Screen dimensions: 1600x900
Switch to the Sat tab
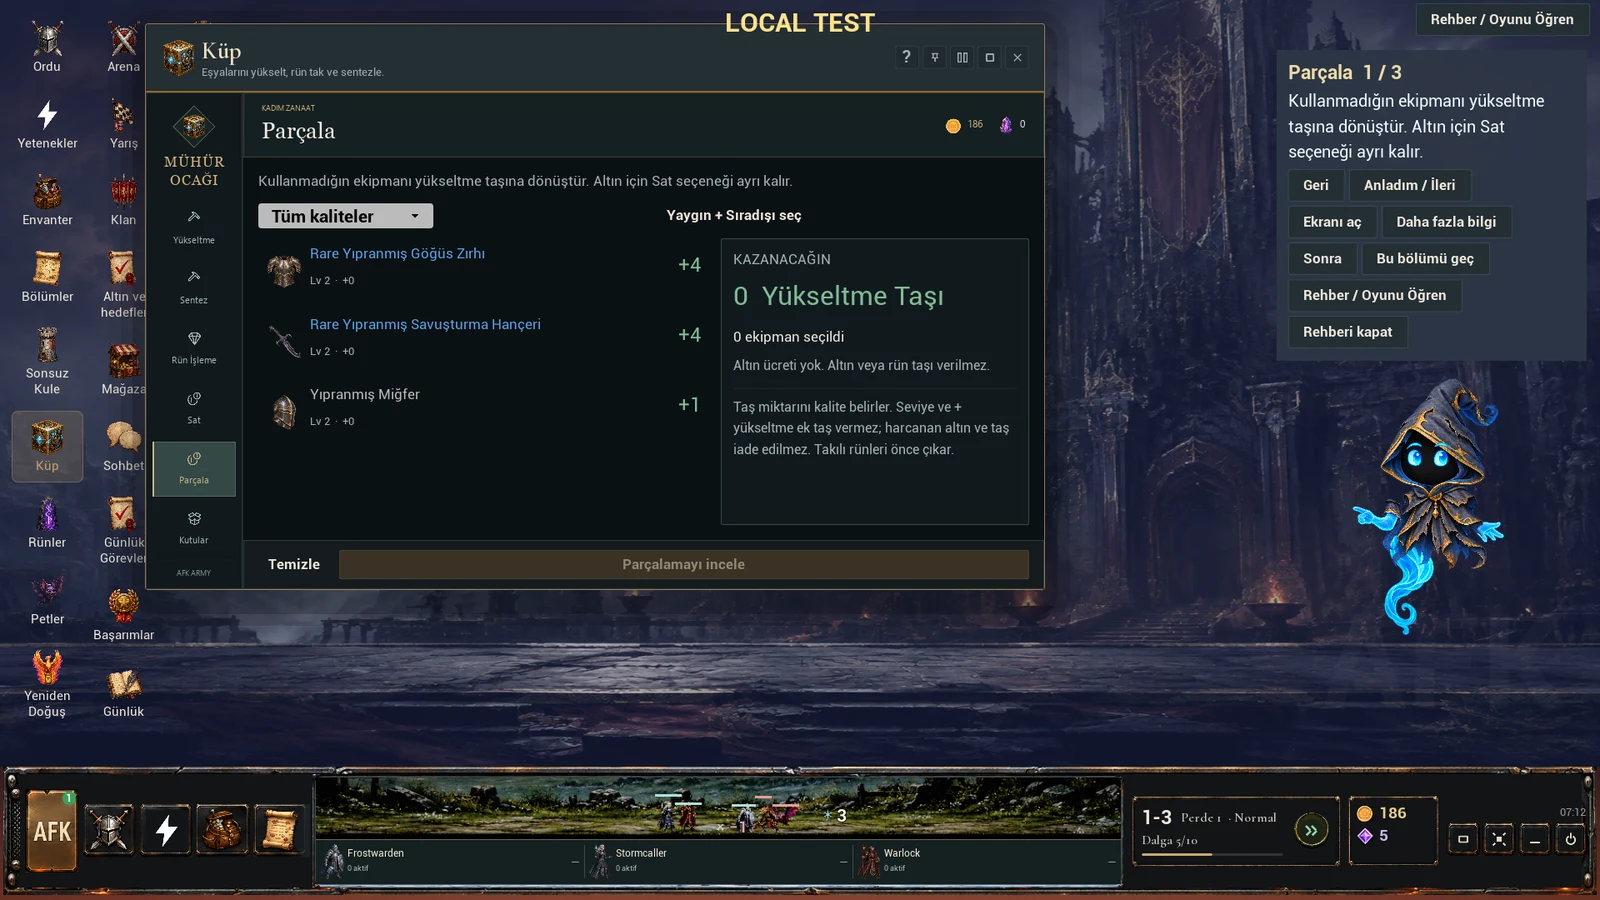click(x=194, y=408)
